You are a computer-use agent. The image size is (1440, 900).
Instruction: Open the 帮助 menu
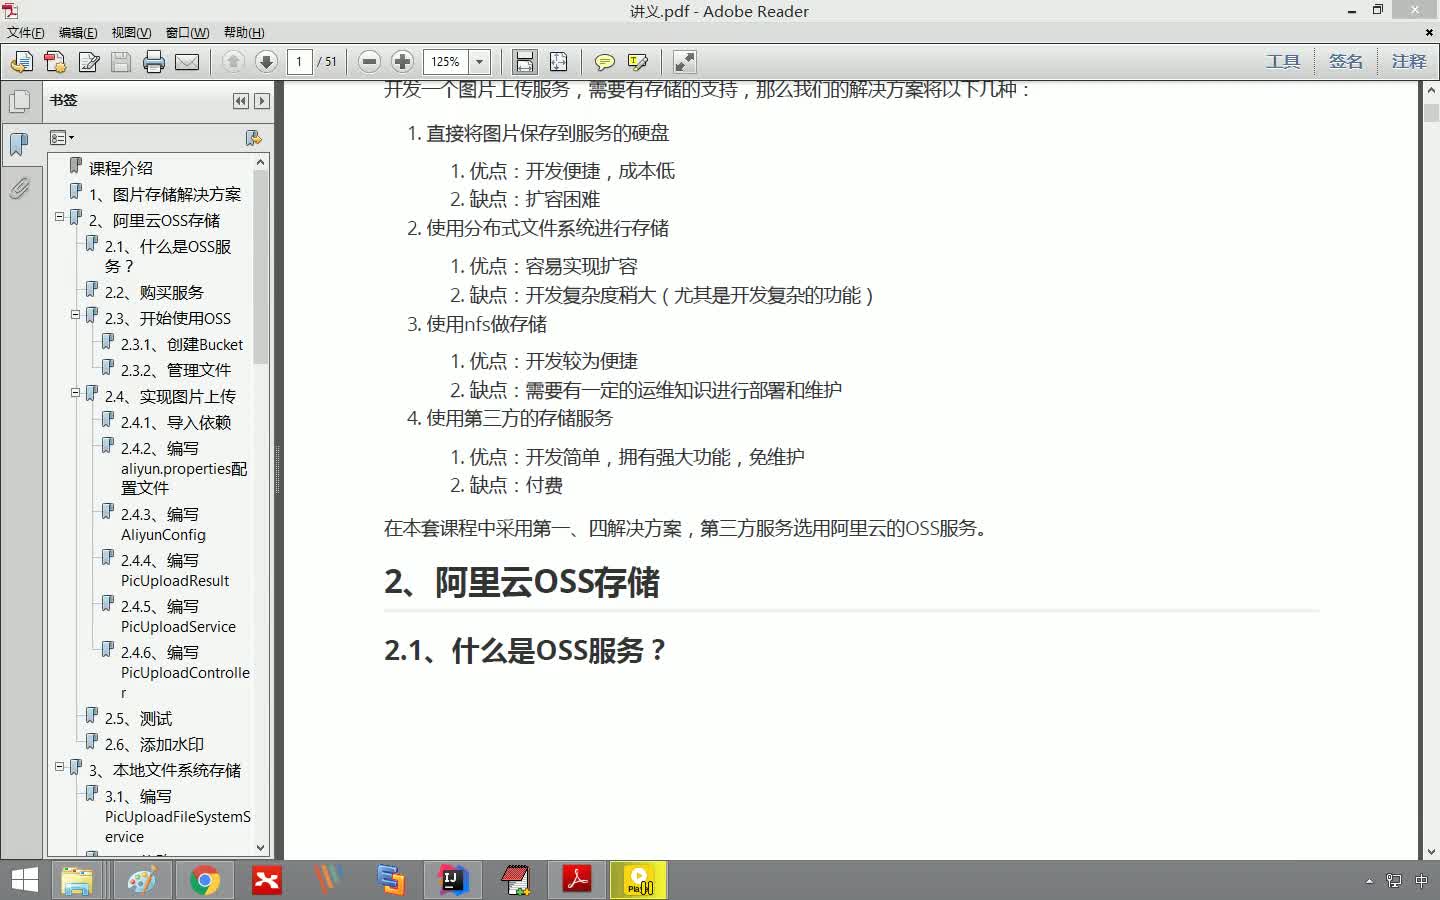coord(244,32)
